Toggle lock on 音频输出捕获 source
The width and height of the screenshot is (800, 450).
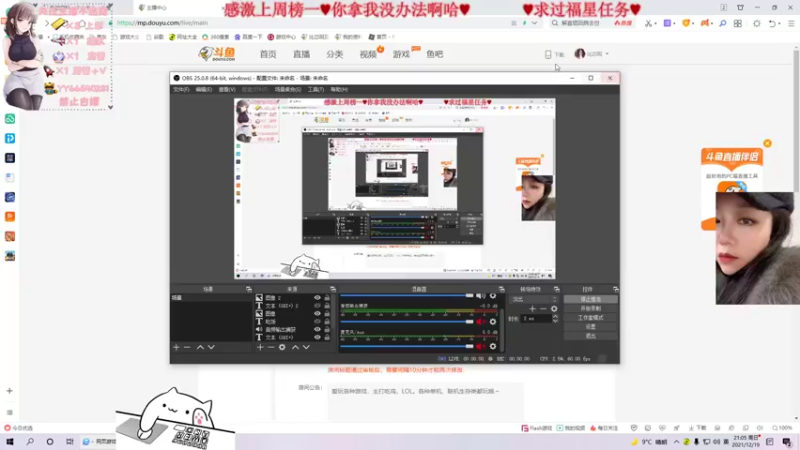(327, 330)
